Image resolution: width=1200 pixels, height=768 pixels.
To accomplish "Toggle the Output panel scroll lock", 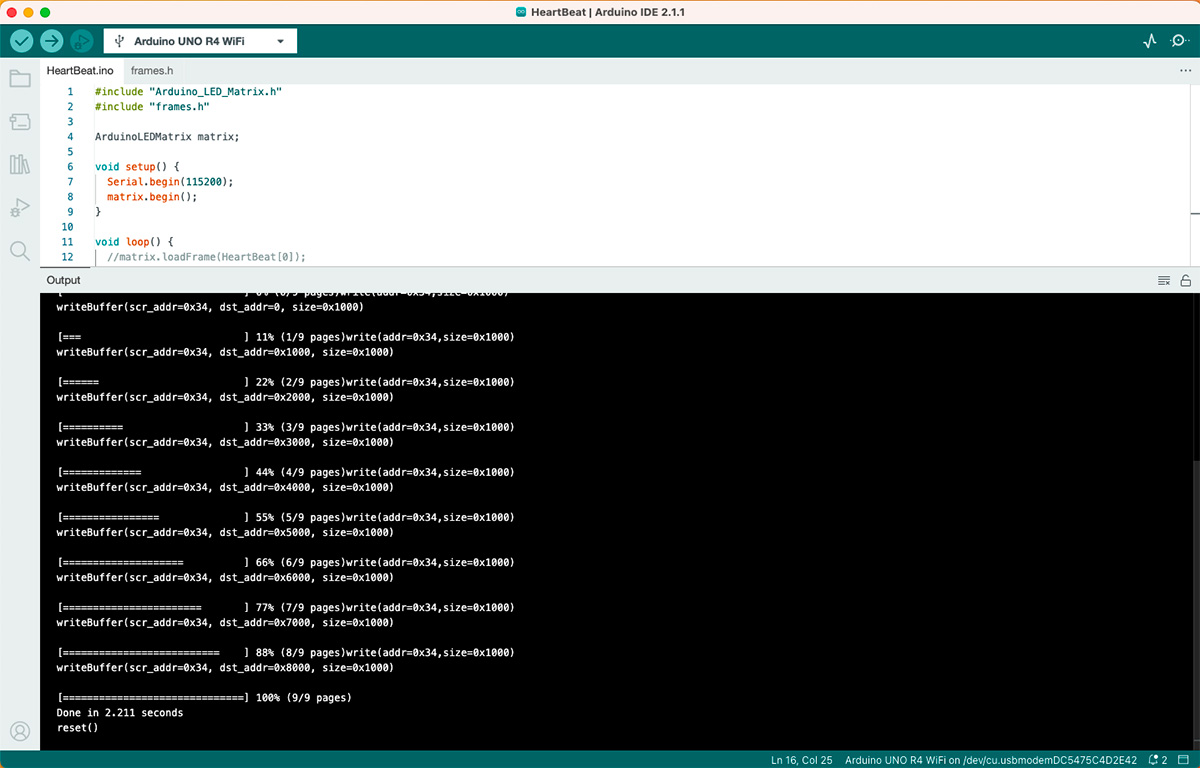I will [x=1185, y=281].
